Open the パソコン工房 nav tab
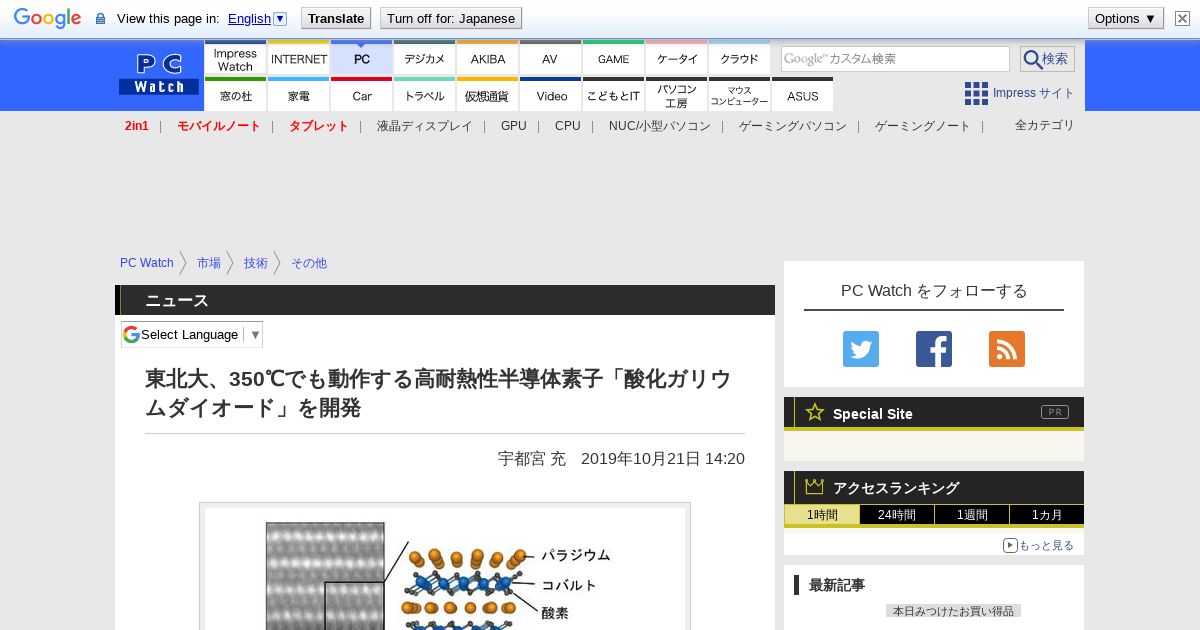Image resolution: width=1200 pixels, height=630 pixels. pyautogui.click(x=677, y=95)
